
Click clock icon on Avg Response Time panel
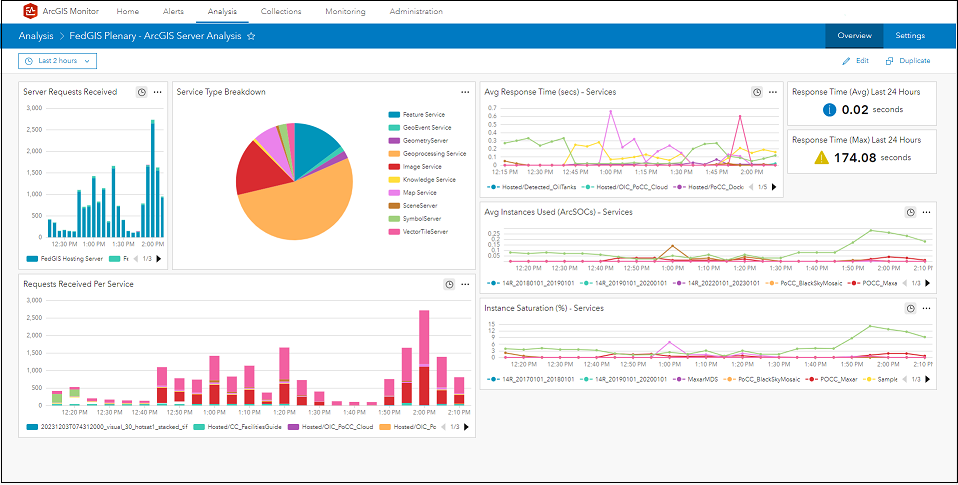pos(757,92)
